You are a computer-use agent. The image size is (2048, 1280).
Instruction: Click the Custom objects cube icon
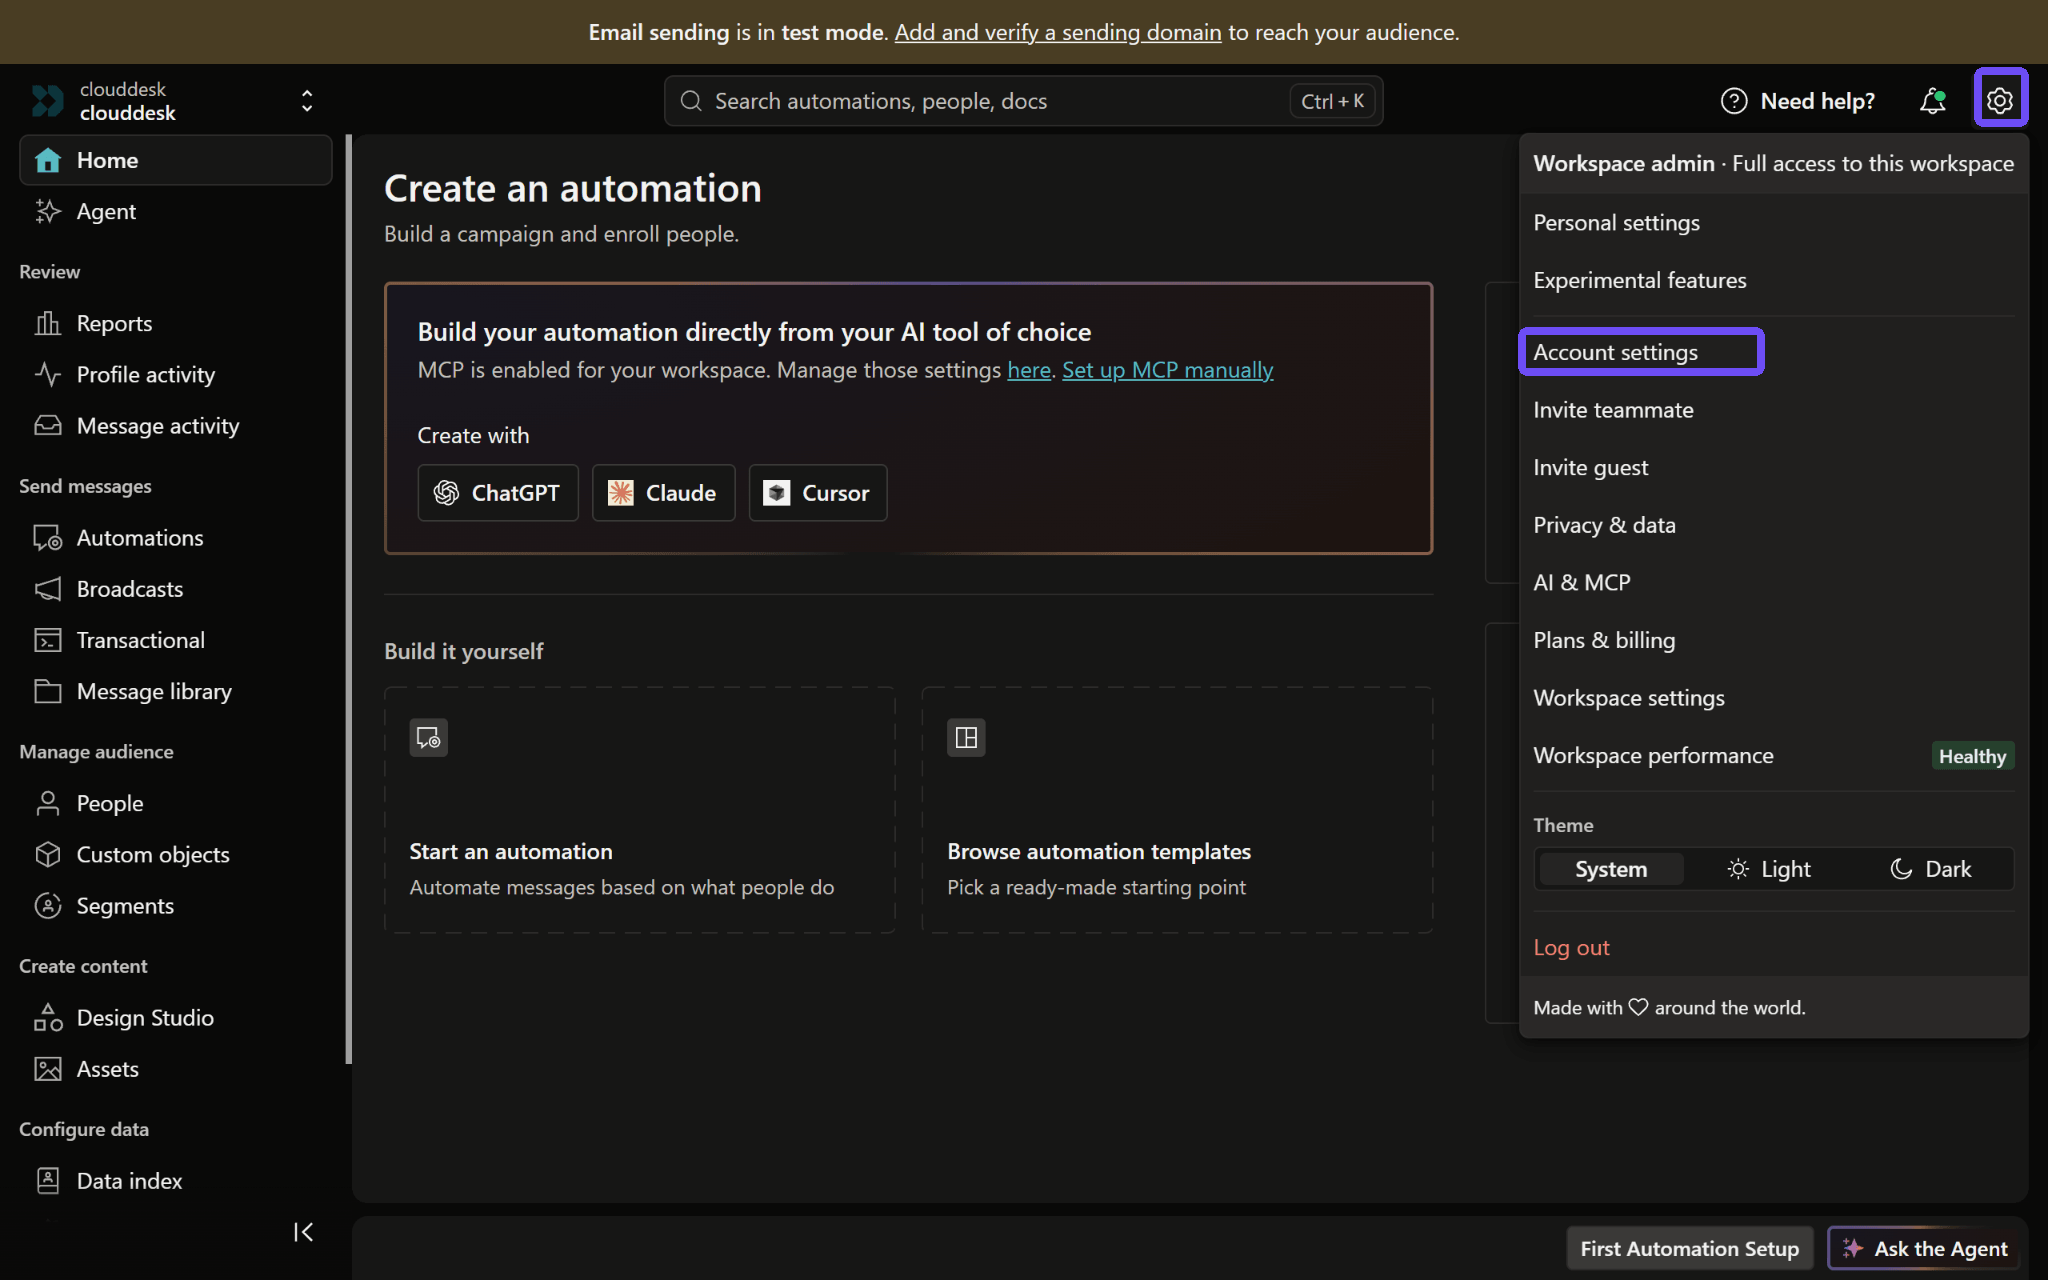(x=47, y=854)
